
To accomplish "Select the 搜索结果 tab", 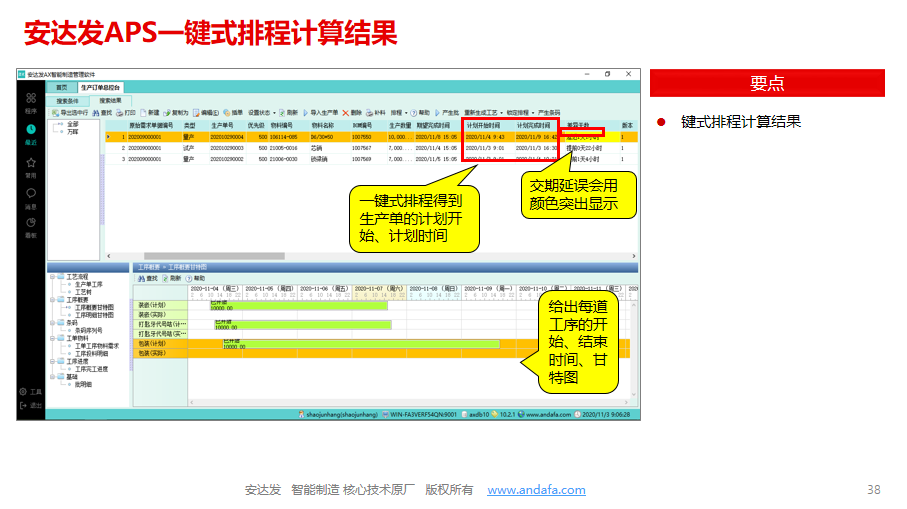I will pos(110,101).
